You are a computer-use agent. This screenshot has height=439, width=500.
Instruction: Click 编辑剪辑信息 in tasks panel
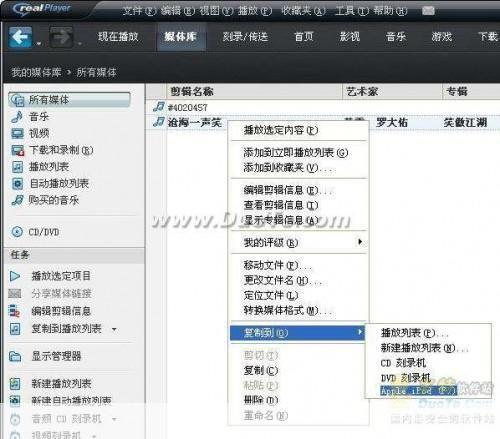pos(61,311)
